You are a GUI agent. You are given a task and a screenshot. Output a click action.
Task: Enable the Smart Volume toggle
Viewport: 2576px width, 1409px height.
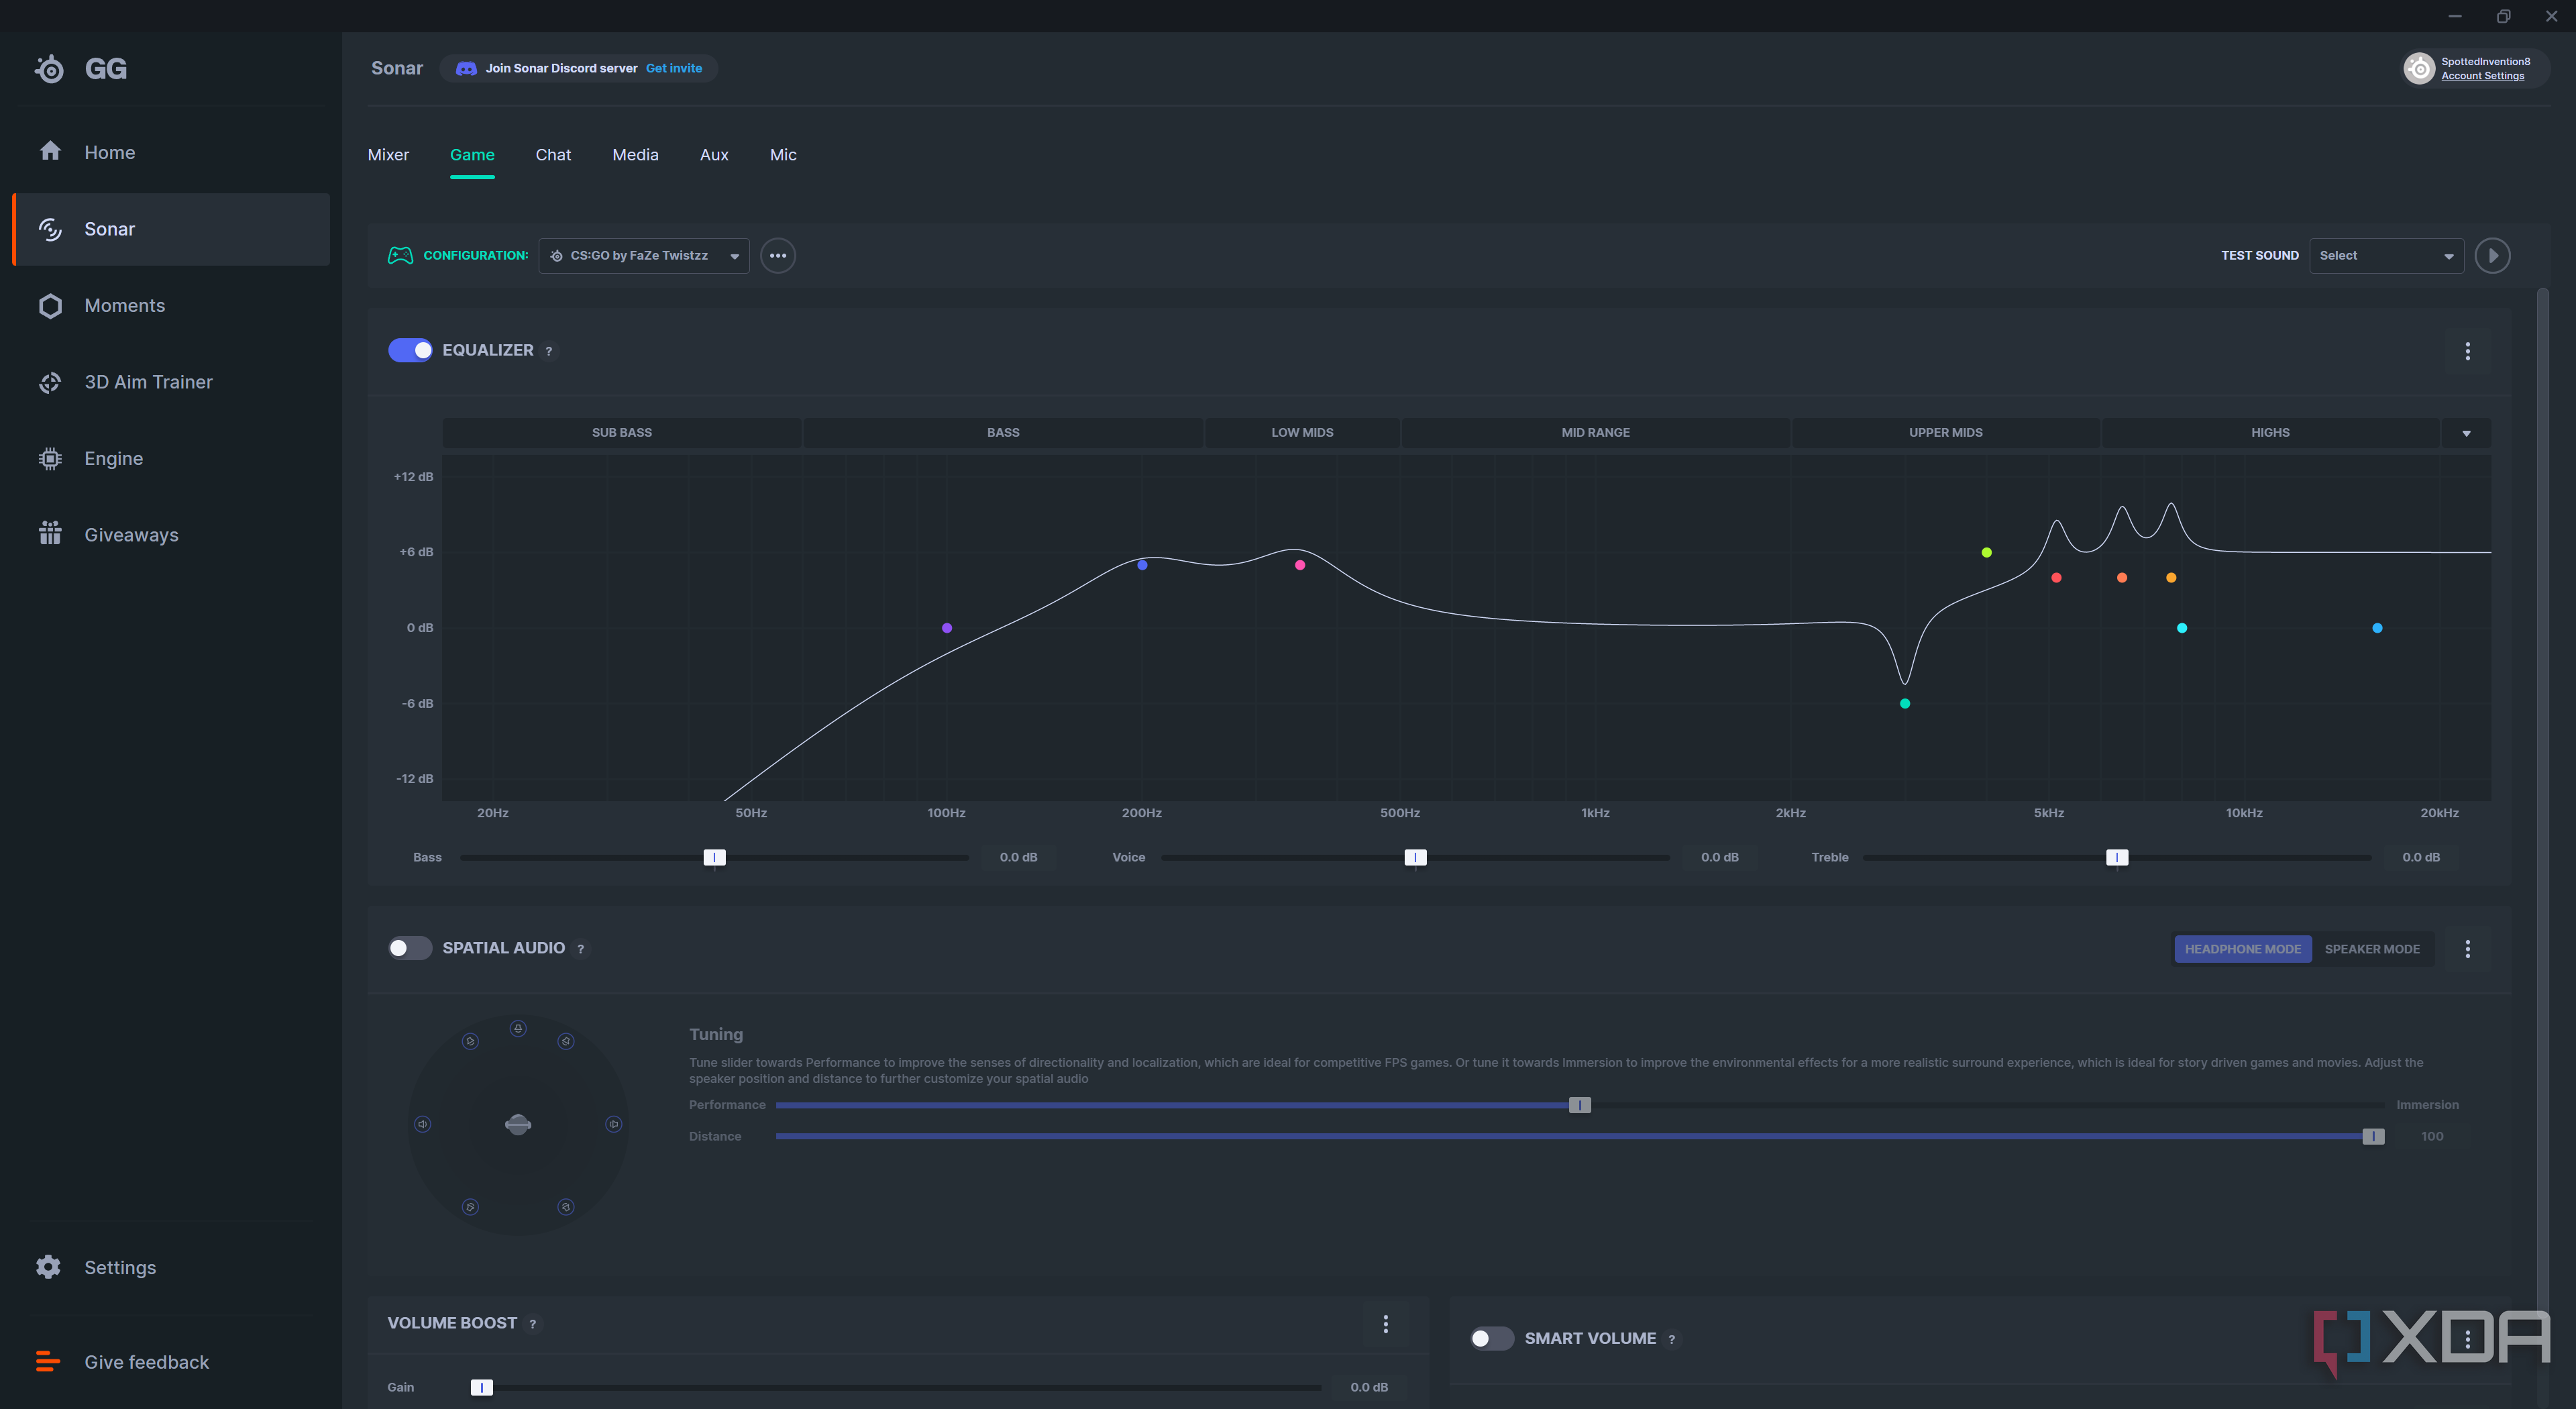tap(1492, 1338)
